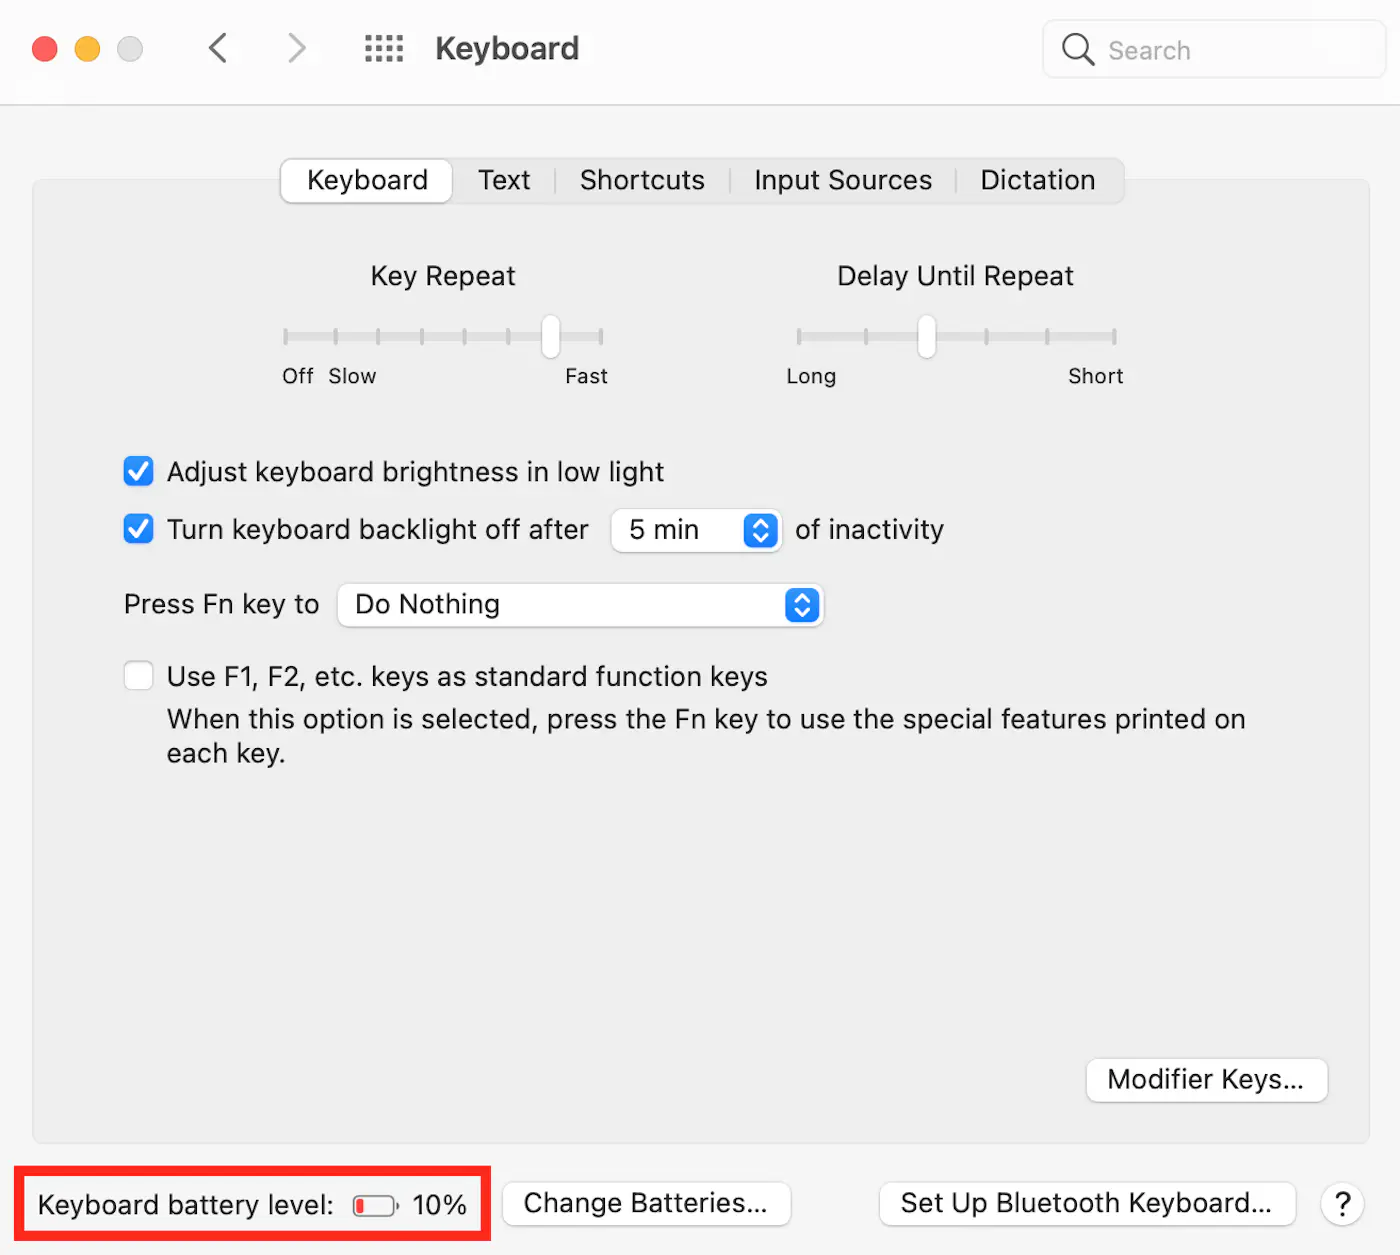Enable Use F1, F2 as standard function keys
The image size is (1400, 1255).
138,676
